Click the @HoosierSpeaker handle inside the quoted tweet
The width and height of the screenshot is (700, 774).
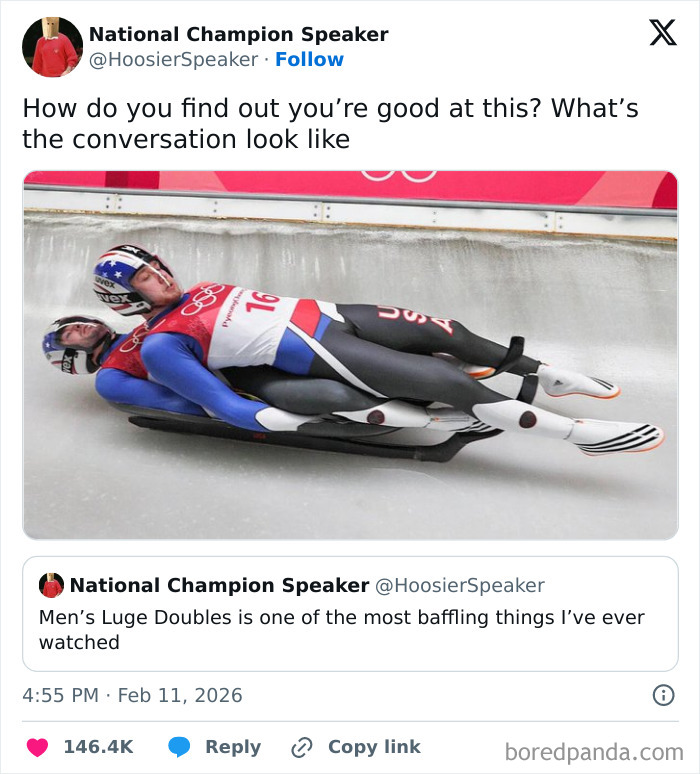[460, 585]
